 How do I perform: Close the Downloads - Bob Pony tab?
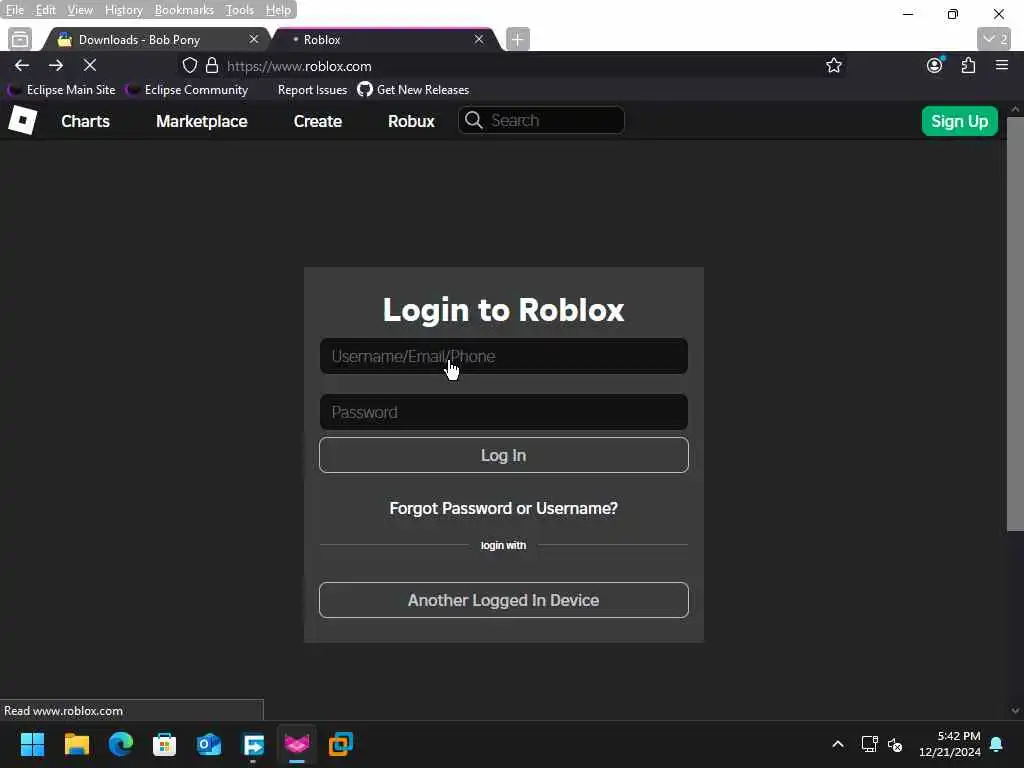(x=254, y=39)
